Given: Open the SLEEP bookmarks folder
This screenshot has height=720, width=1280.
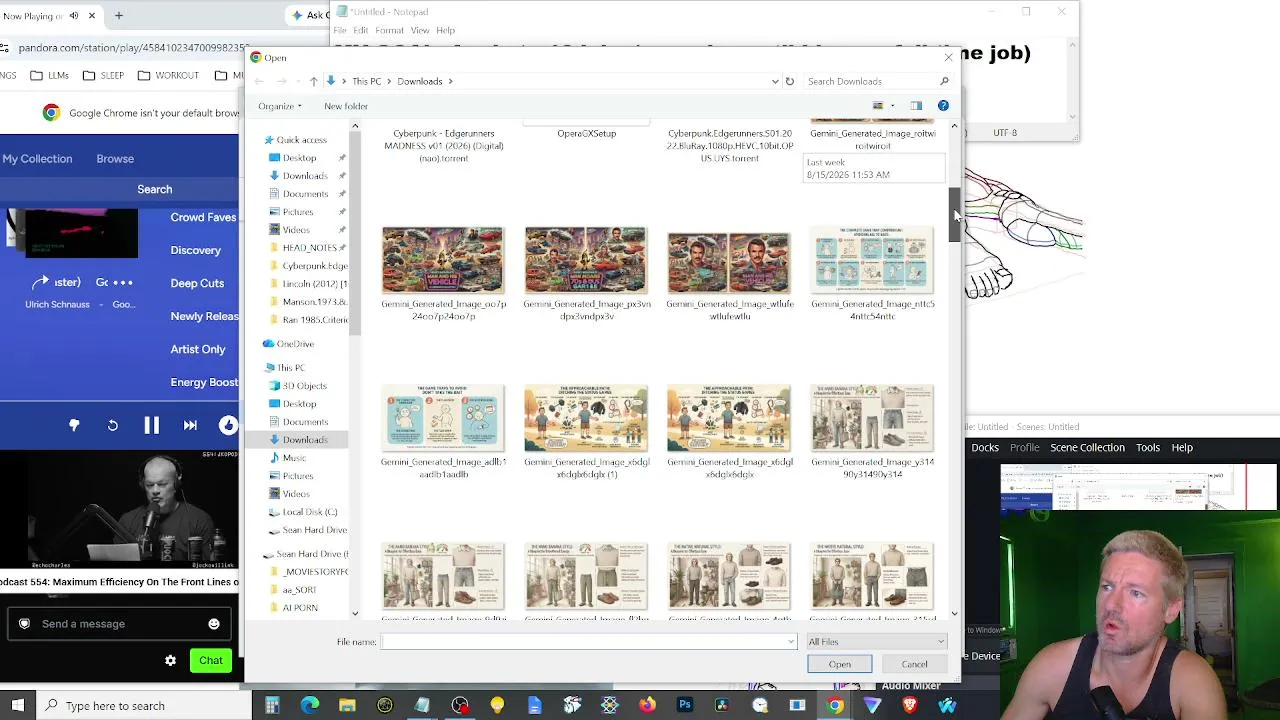Looking at the screenshot, I should coord(103,75).
